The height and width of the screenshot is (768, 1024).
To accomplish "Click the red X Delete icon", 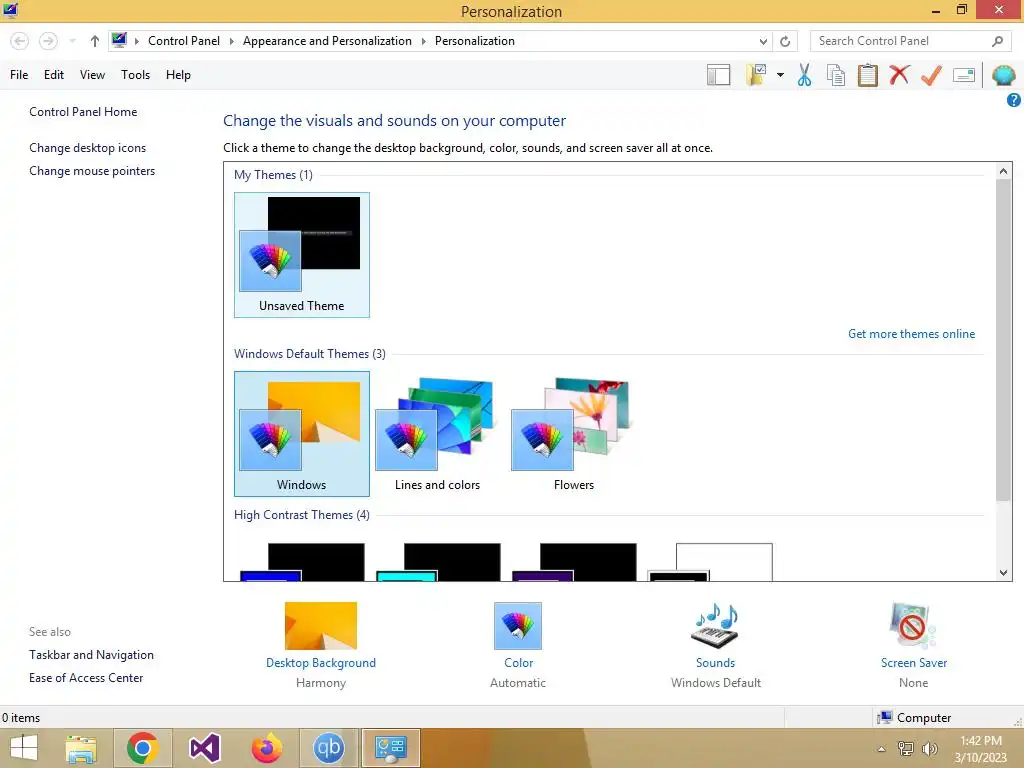I will click(x=899, y=74).
